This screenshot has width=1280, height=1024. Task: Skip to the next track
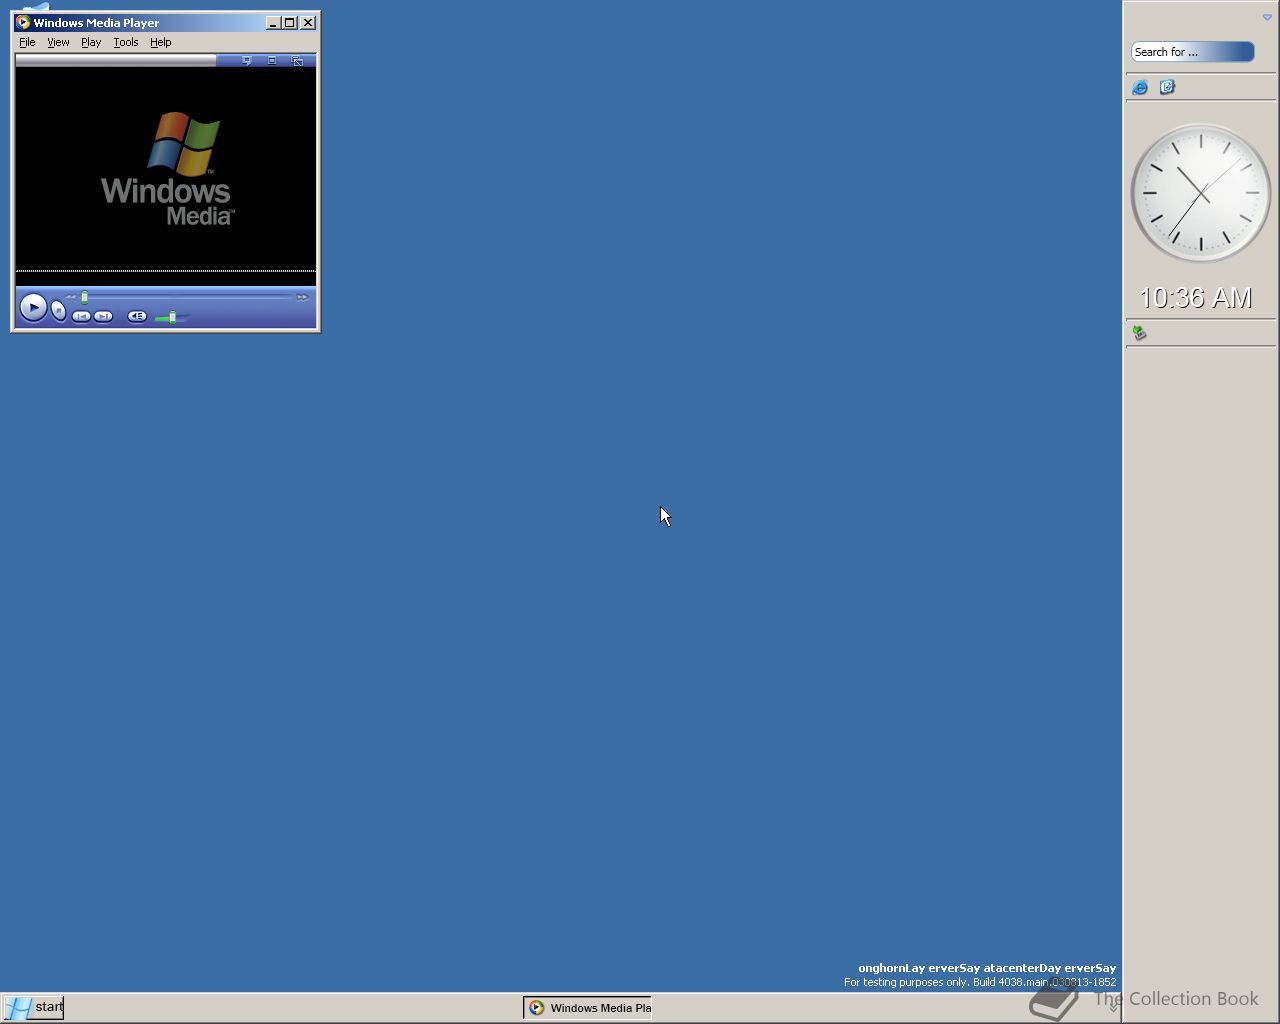pyautogui.click(x=103, y=316)
